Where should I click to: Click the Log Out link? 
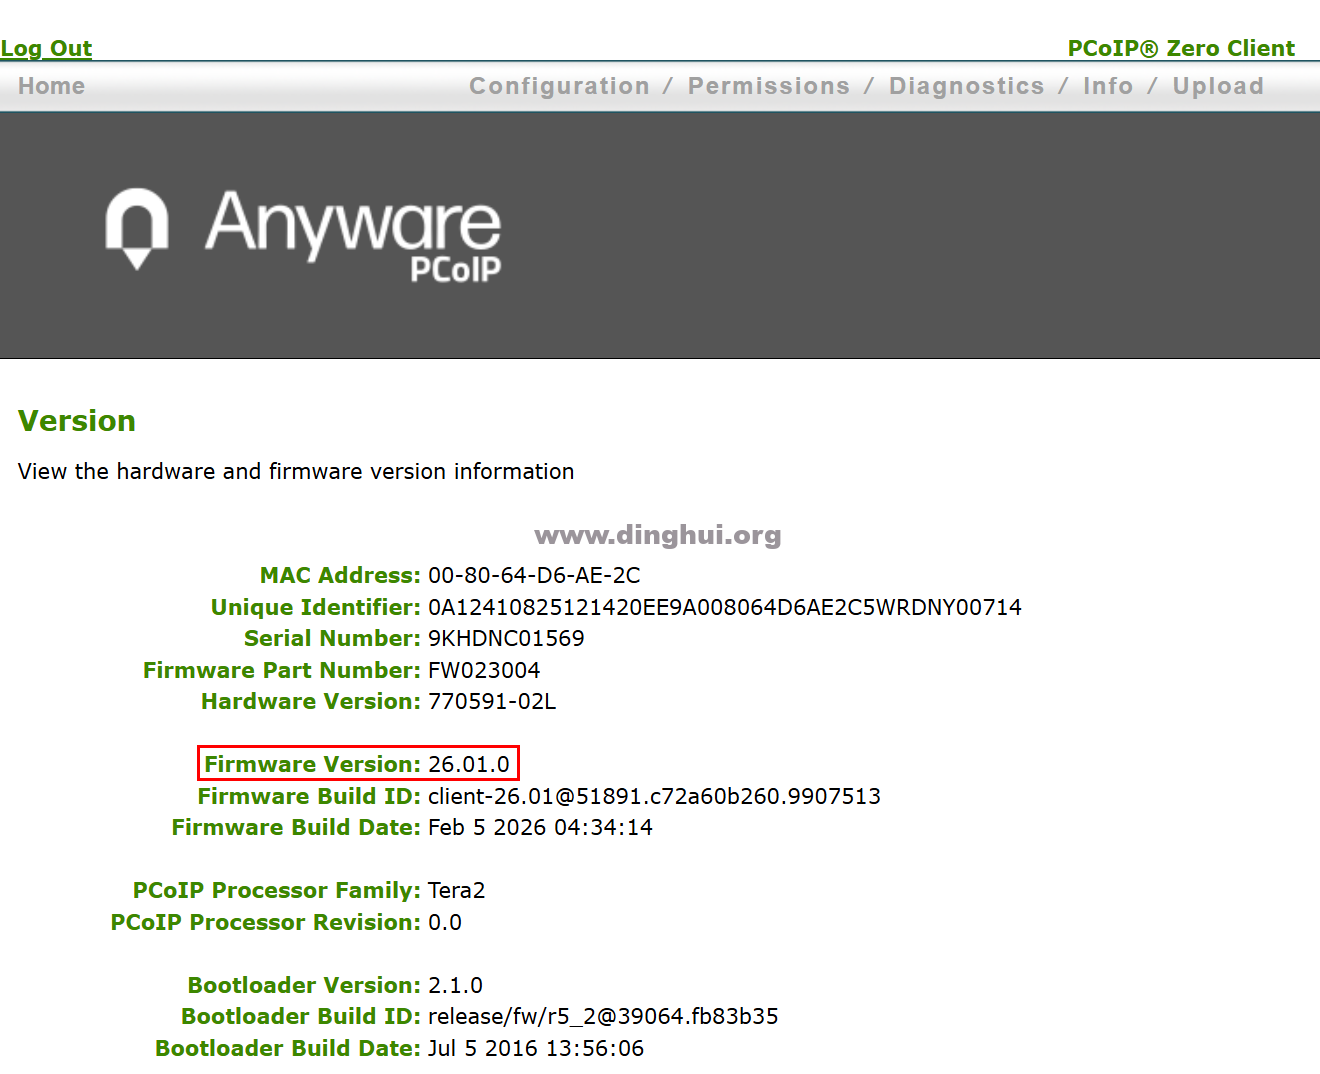coord(46,48)
